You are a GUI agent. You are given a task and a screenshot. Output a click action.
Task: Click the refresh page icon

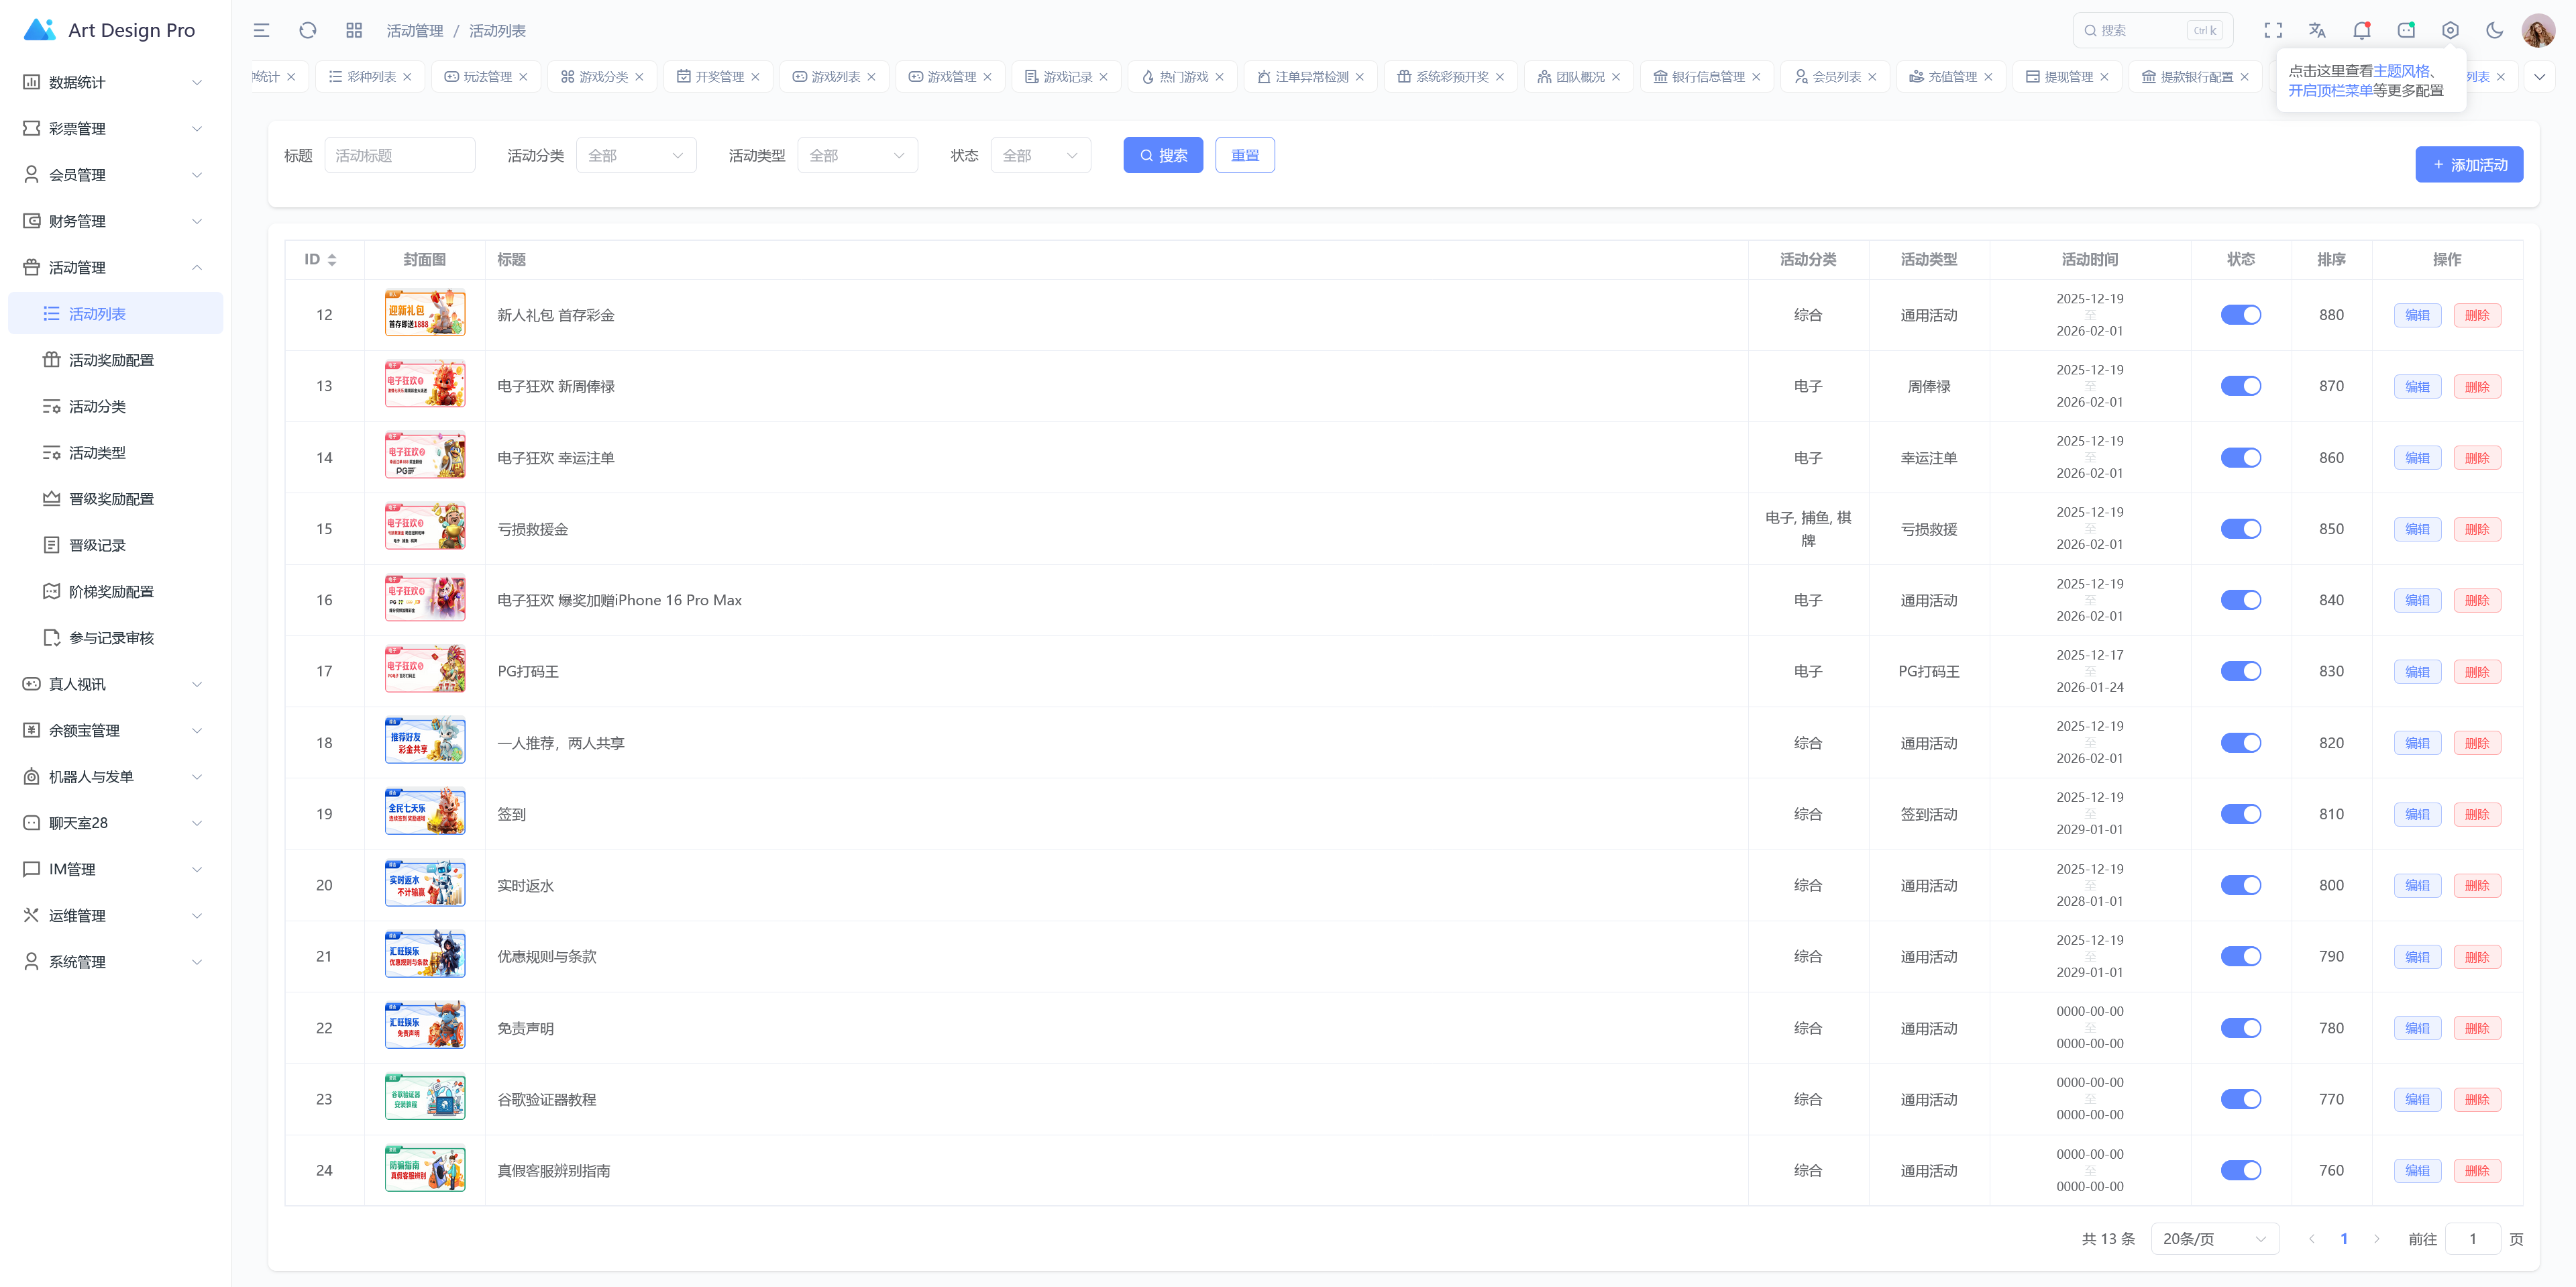click(308, 31)
